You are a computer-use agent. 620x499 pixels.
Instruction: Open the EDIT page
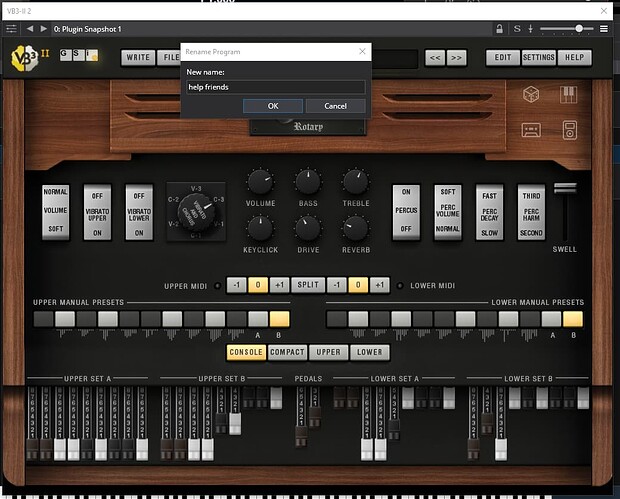pos(503,58)
